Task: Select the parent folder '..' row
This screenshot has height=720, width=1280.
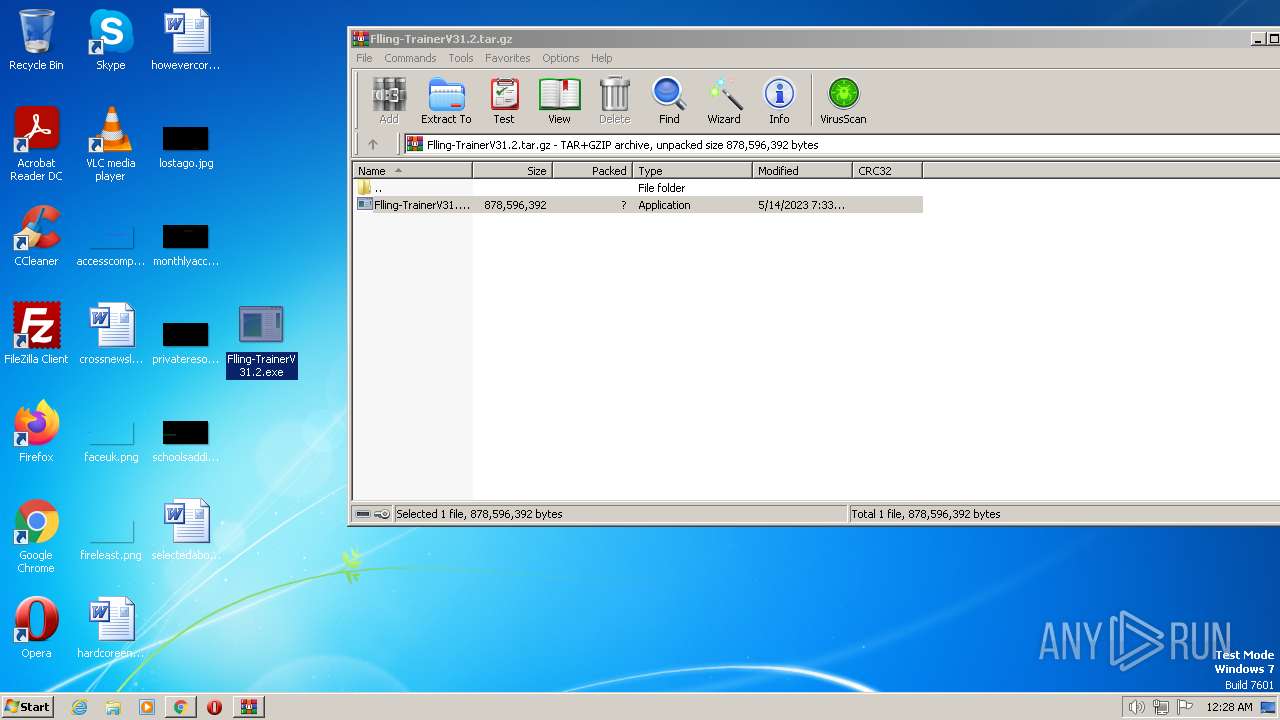Action: [x=638, y=188]
